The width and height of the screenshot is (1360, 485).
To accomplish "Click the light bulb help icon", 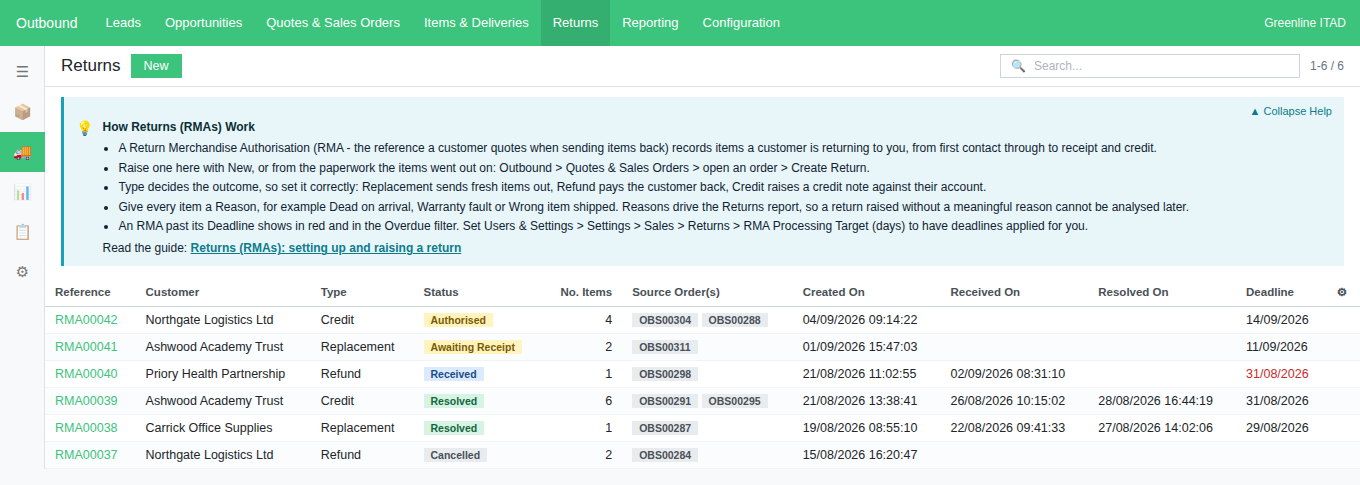I will click(85, 128).
